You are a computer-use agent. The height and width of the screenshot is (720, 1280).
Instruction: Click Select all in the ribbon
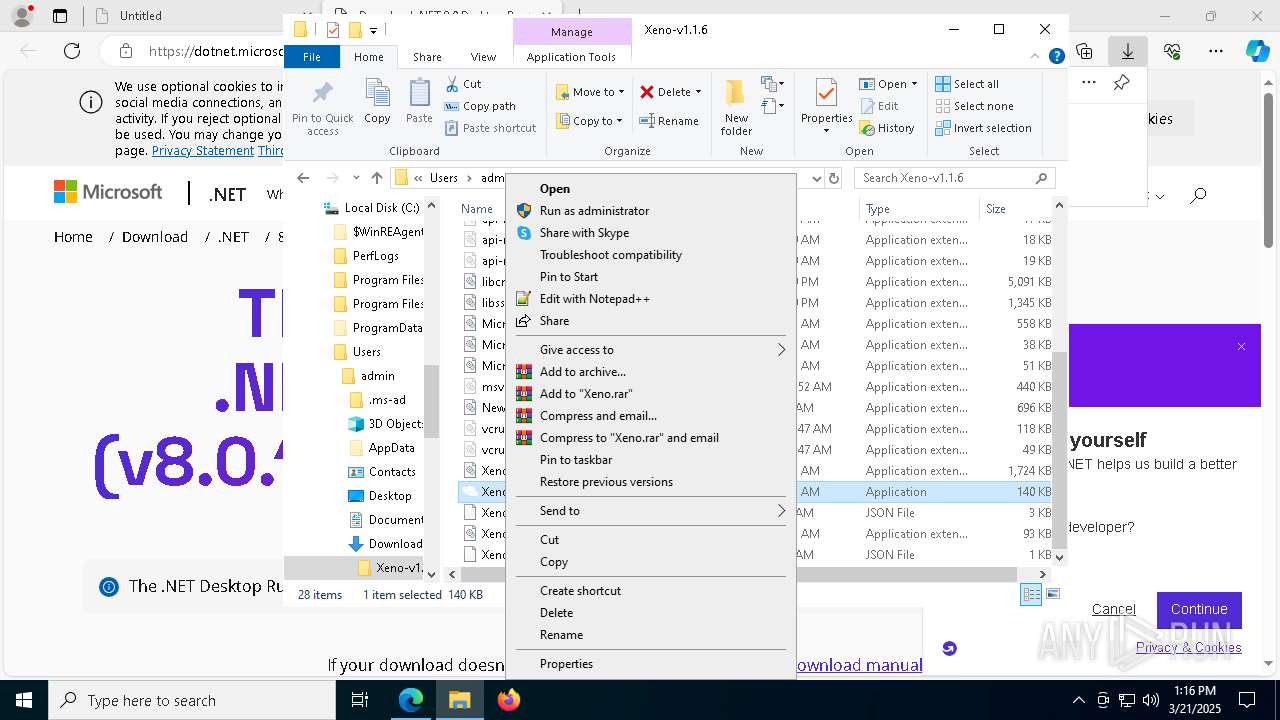coord(967,84)
